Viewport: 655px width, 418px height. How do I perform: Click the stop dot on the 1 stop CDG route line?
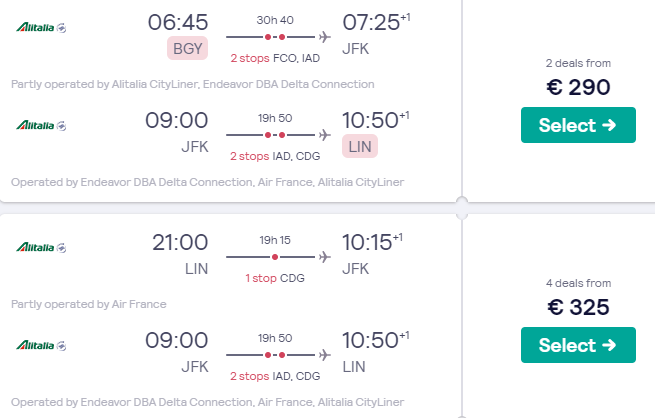pos(275,257)
